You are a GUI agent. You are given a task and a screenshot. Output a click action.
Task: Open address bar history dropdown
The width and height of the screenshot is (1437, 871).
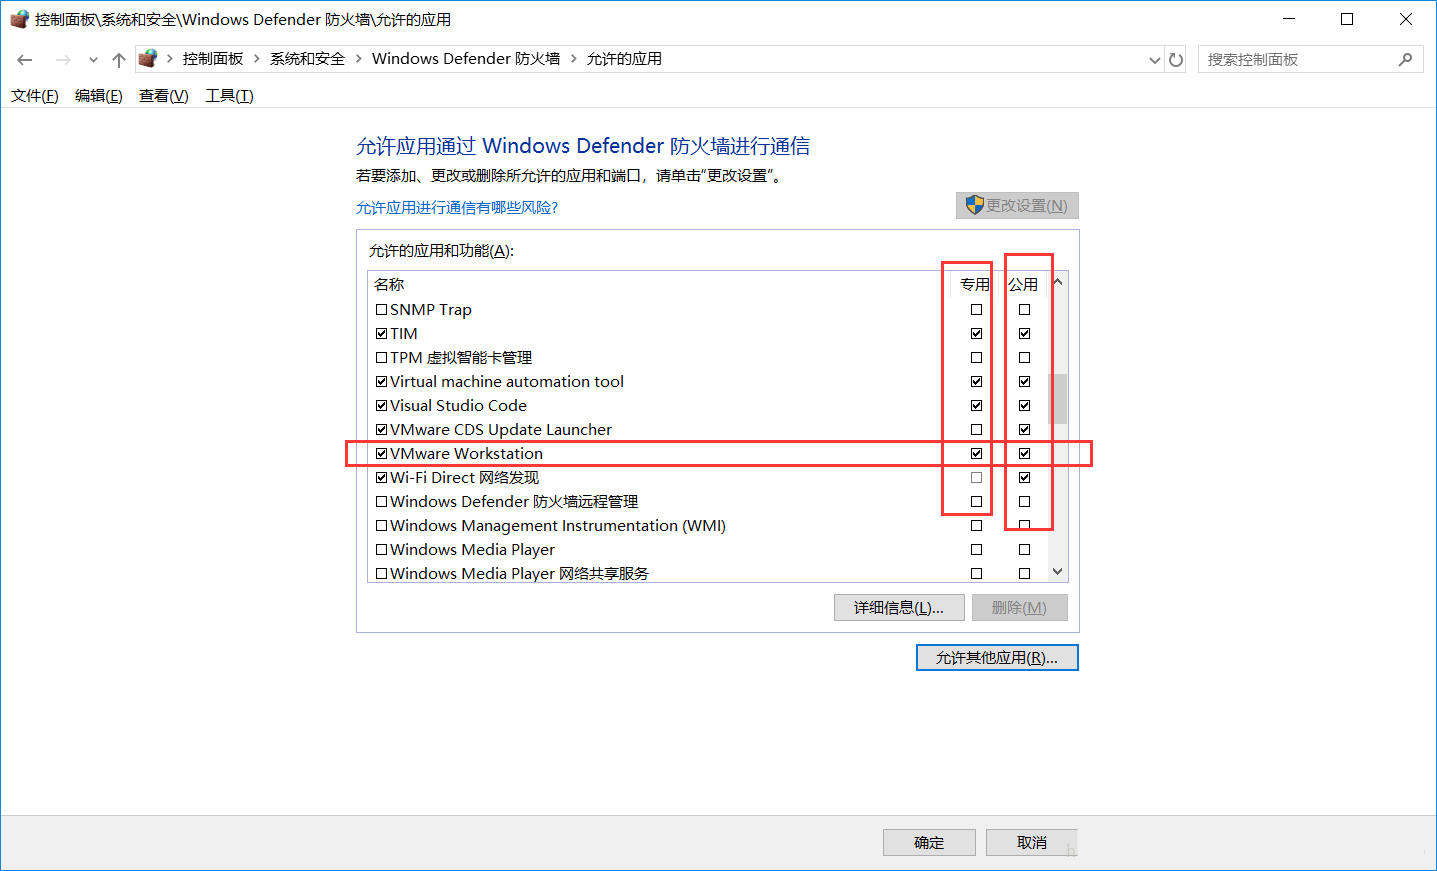[1155, 60]
